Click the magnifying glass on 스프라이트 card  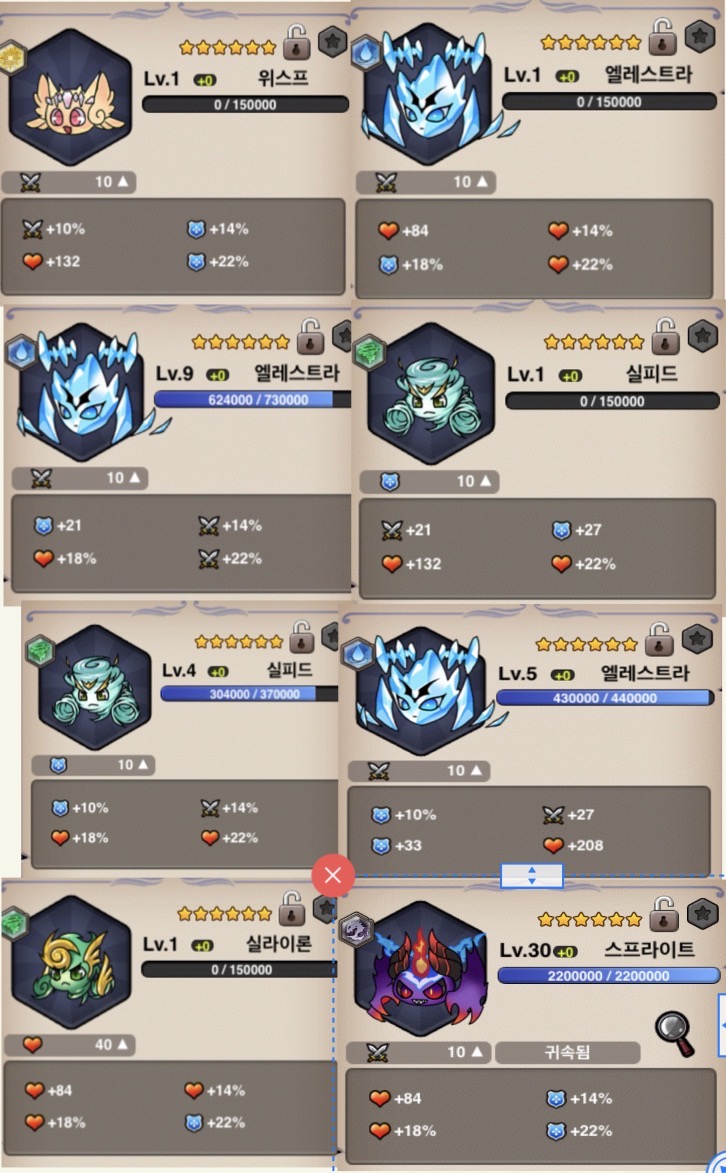(x=675, y=1033)
